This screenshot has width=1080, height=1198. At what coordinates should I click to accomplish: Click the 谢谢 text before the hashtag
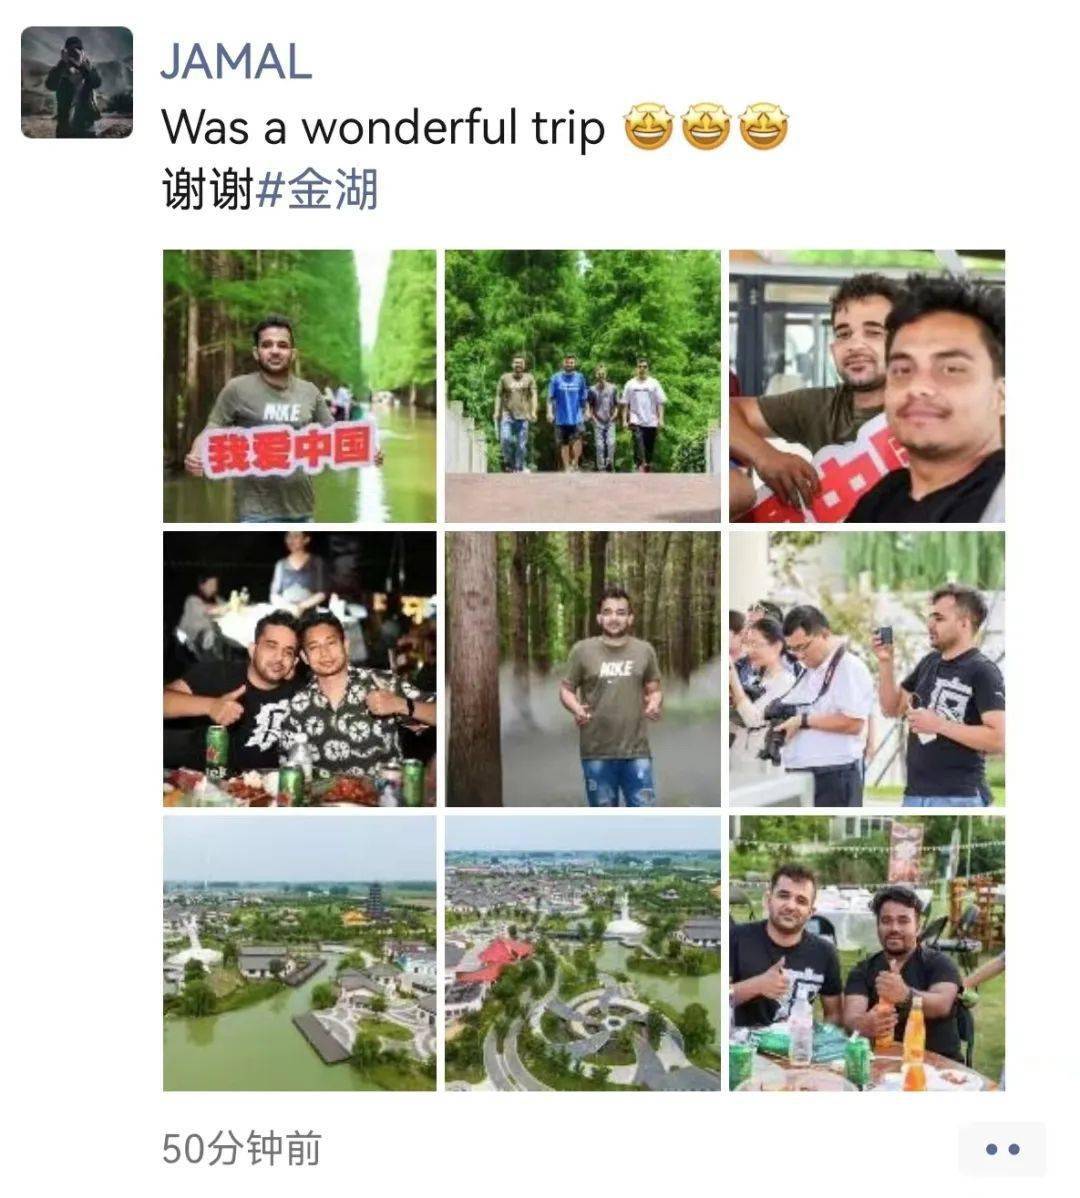207,190
